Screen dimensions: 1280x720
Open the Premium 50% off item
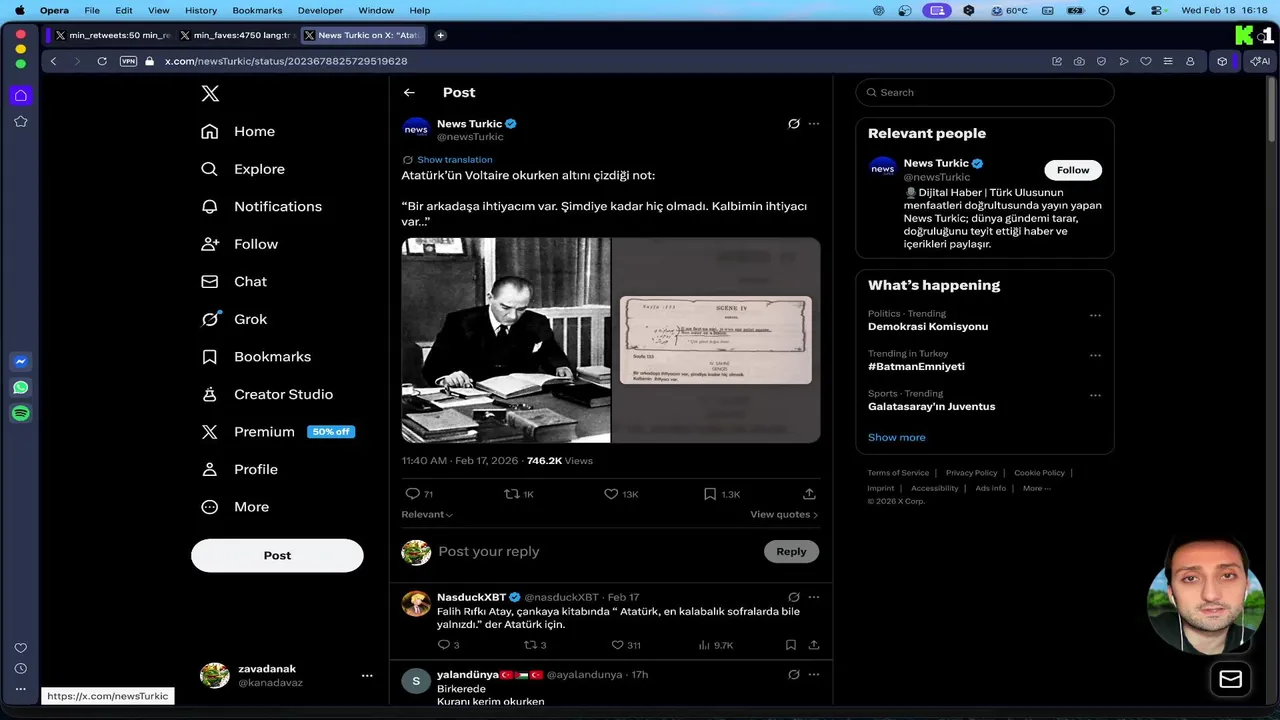tap(278, 432)
